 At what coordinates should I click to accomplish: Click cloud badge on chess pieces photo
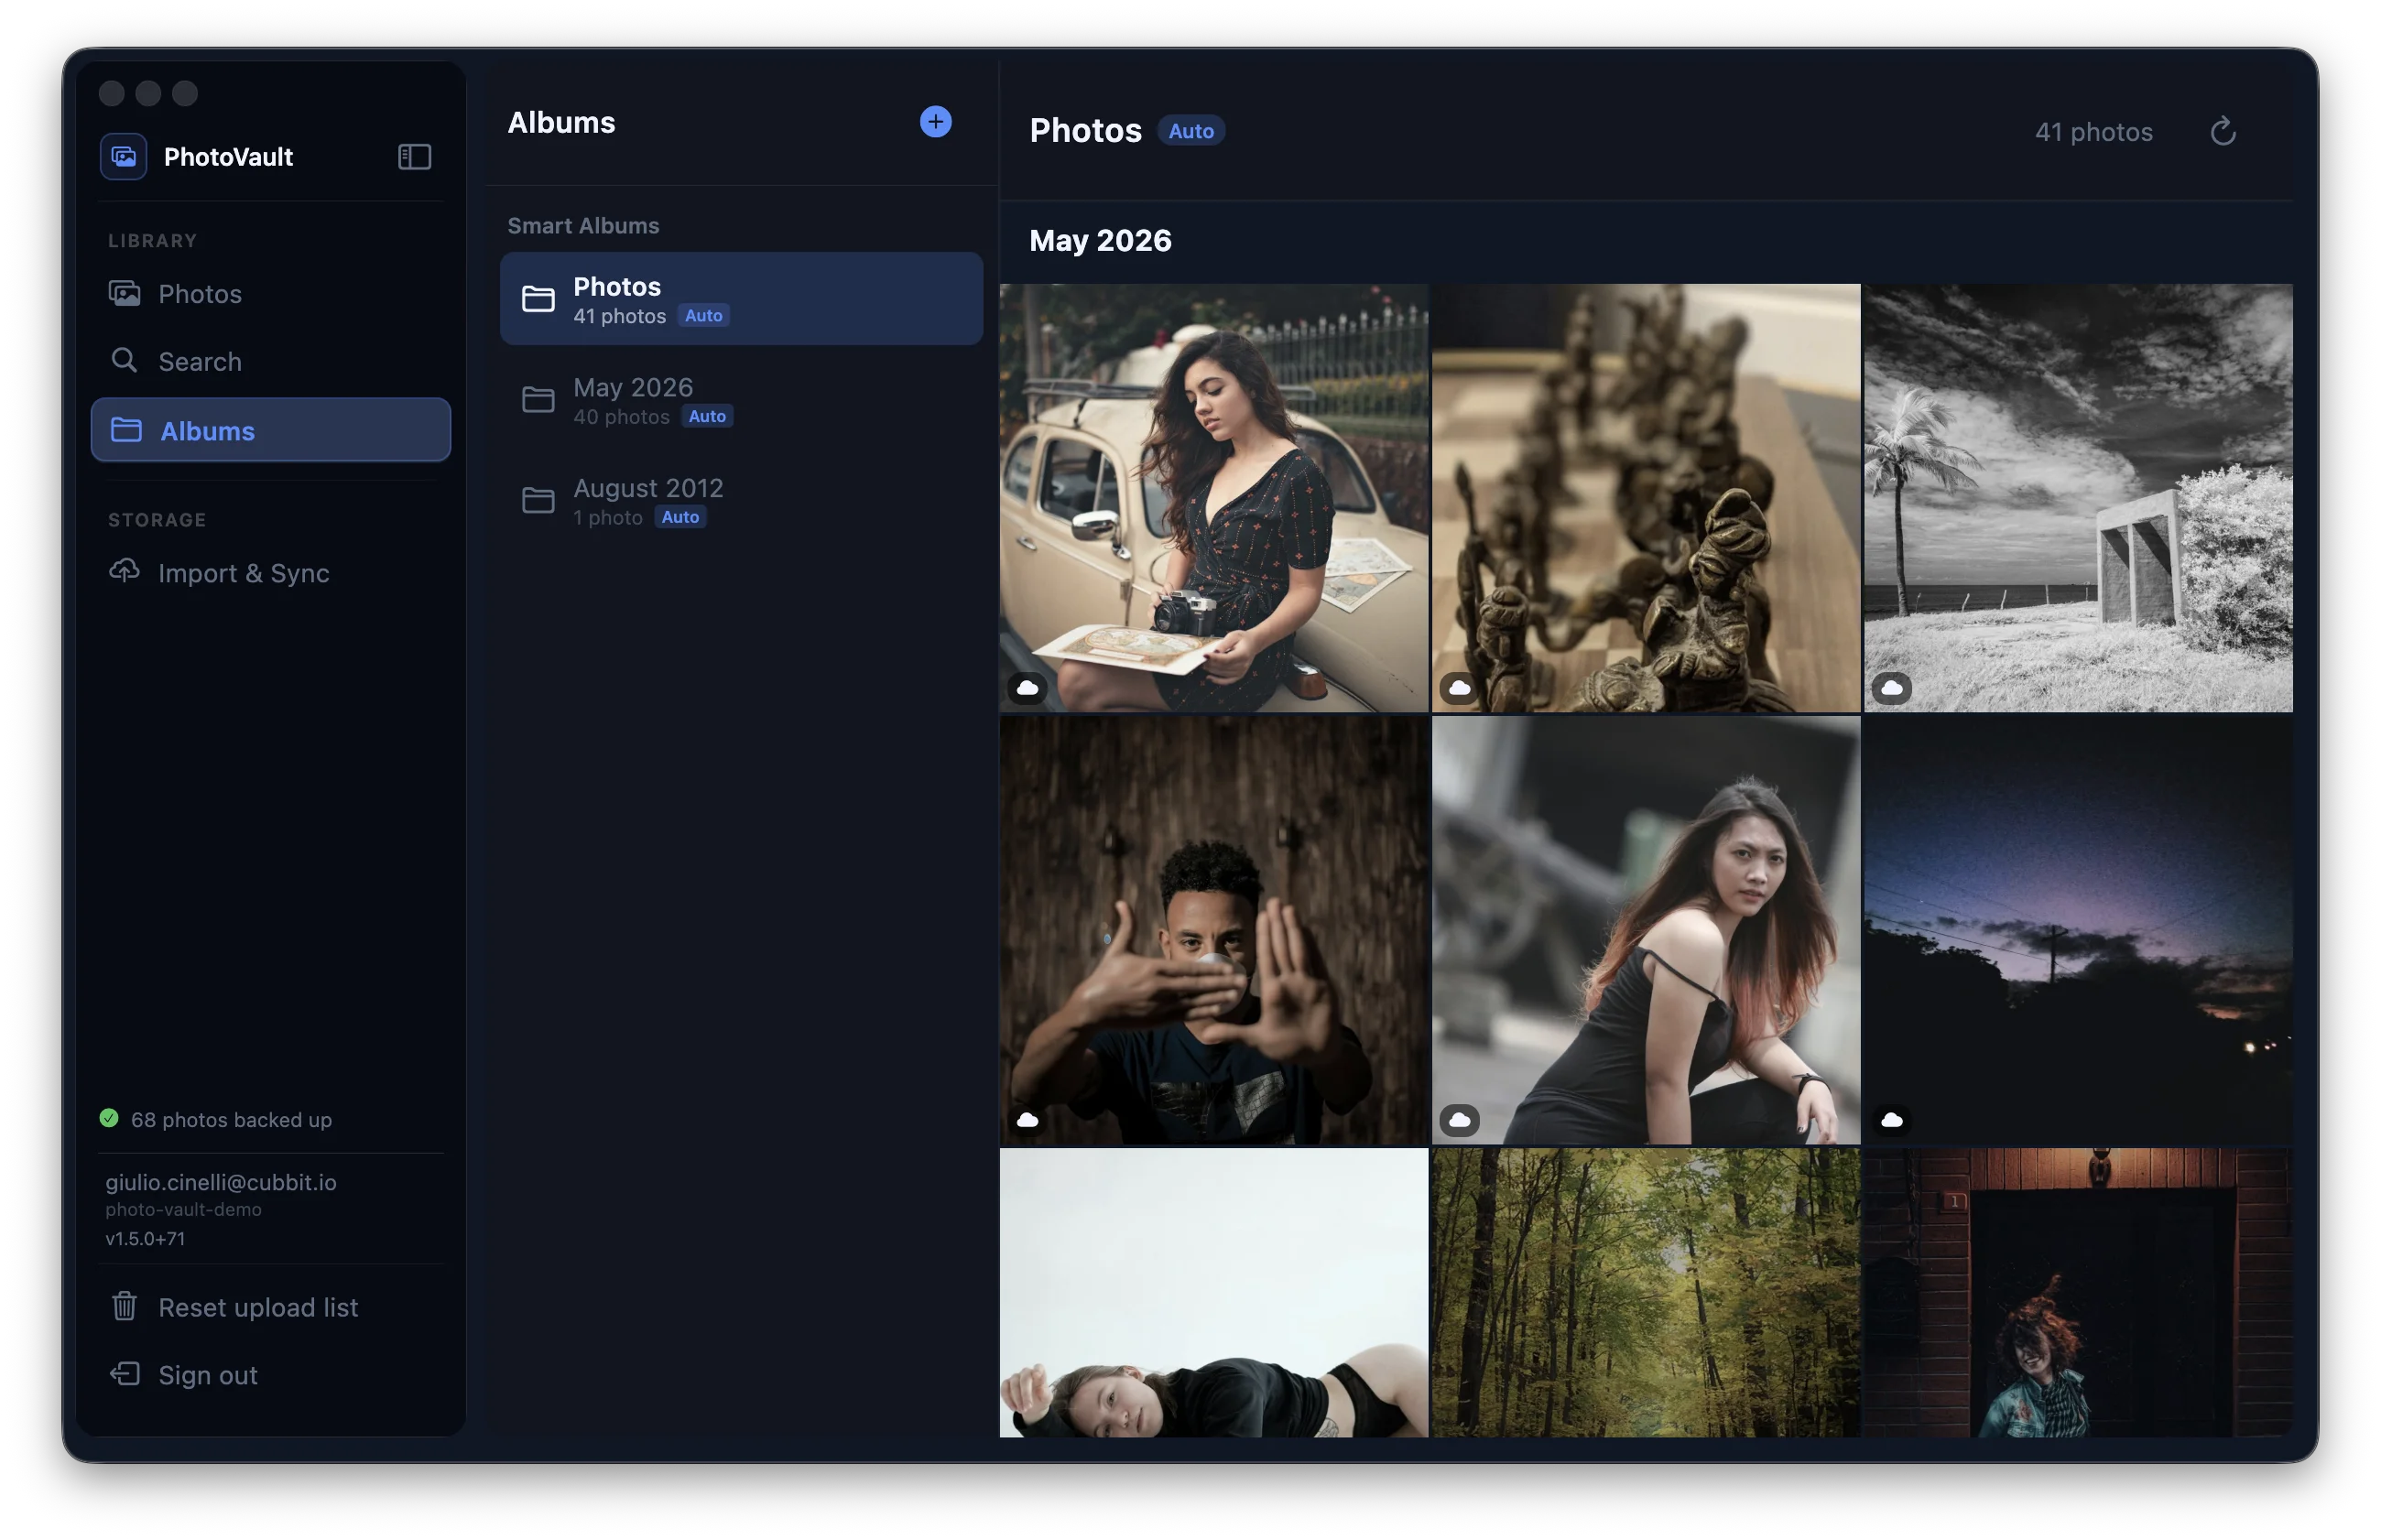pyautogui.click(x=1459, y=688)
